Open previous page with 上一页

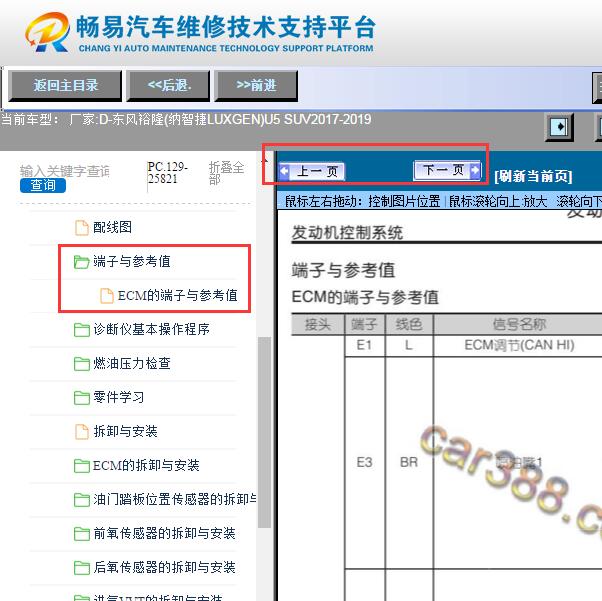(x=312, y=171)
